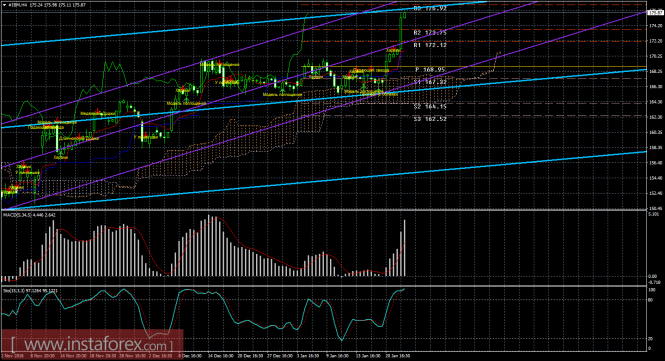Select the R1 172.12 resistance level label
Image resolution: width=665 pixels, height=361 pixels.
(430, 45)
